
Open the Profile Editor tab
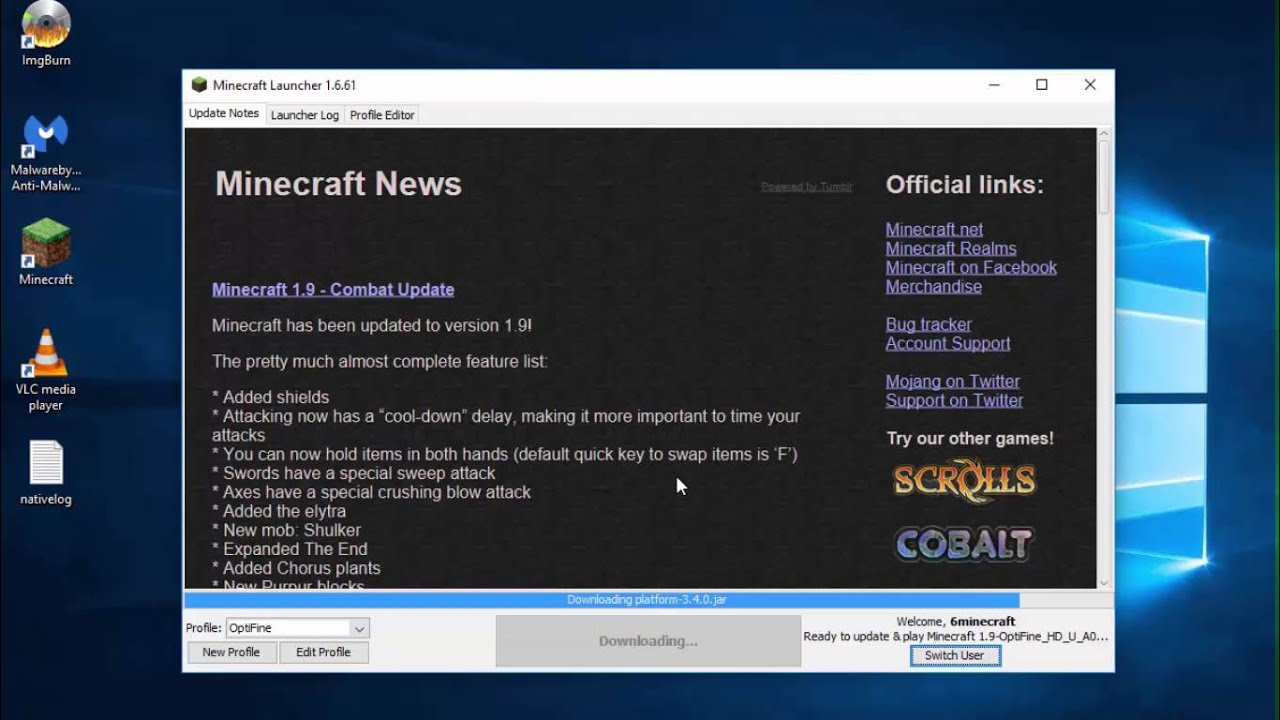tap(382, 115)
